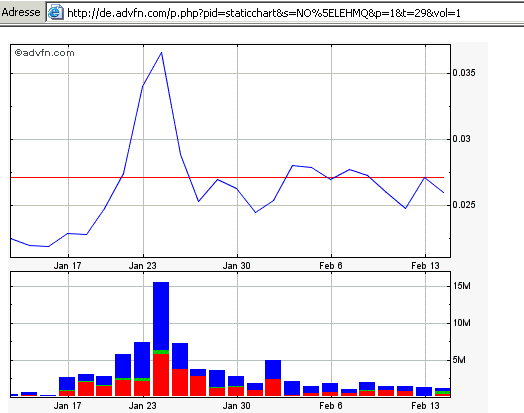Click the tallest volume bar near 15M
524x413 pixels.
[161, 339]
